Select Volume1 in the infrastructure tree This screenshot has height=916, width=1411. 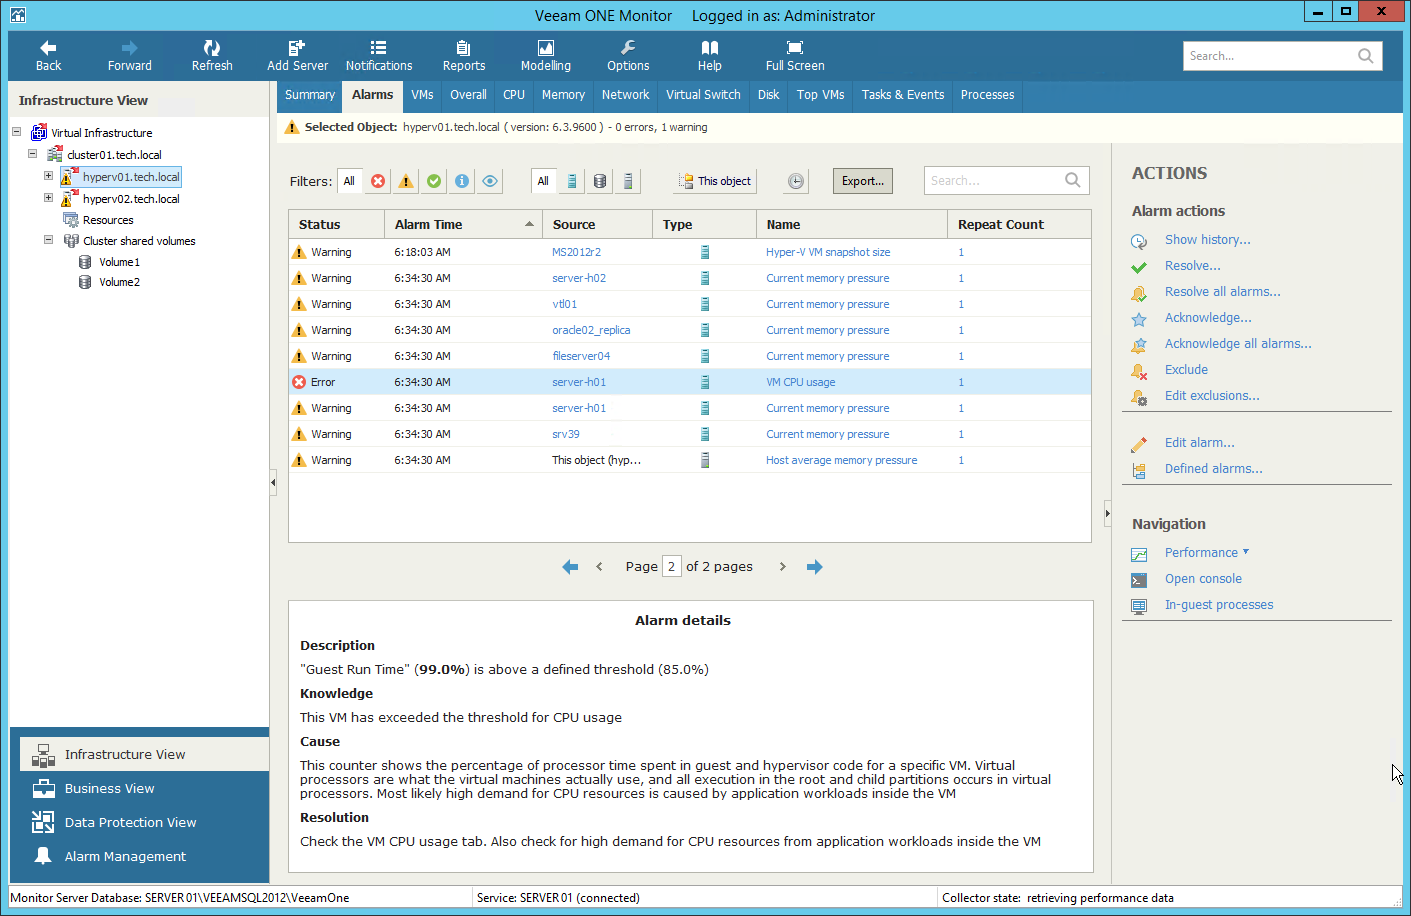[x=119, y=262]
